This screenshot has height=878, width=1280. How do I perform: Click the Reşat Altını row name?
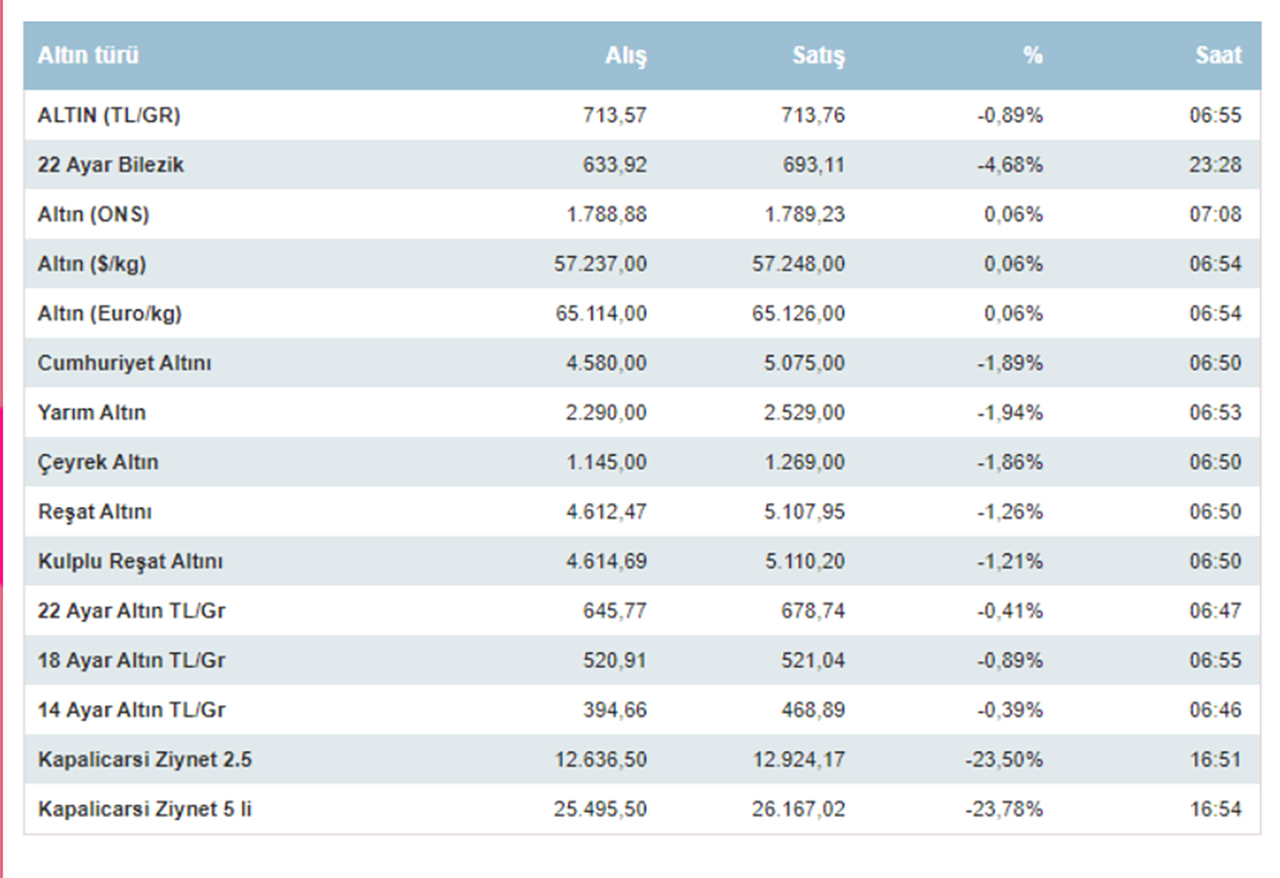pyautogui.click(x=95, y=512)
